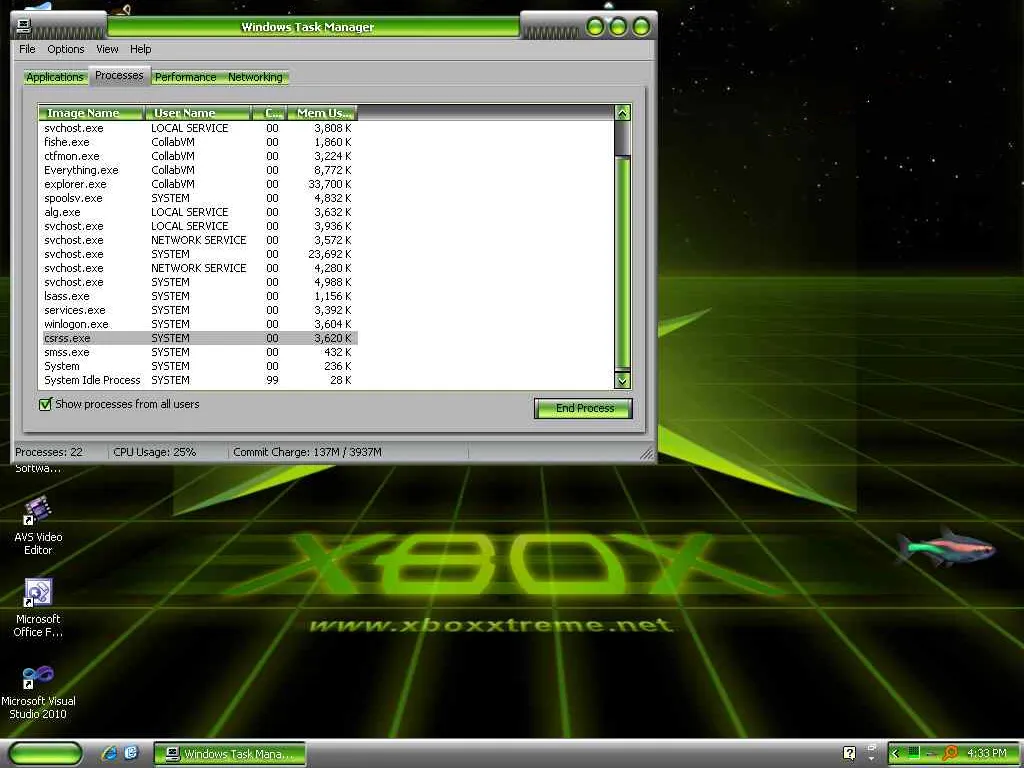Select svchost.exe row using 4,280 K
Screen dimensions: 1024x768
pos(198,268)
